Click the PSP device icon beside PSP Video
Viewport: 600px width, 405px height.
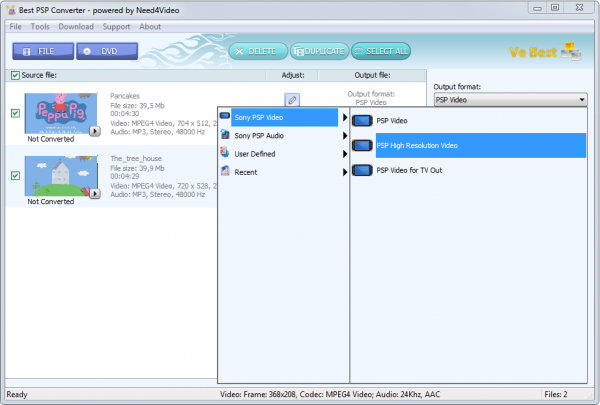[x=362, y=121]
